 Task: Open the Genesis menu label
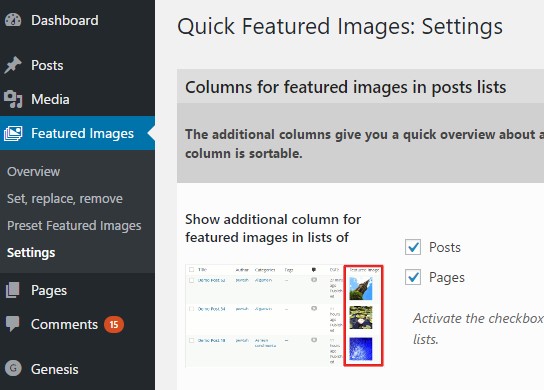pos(54,369)
